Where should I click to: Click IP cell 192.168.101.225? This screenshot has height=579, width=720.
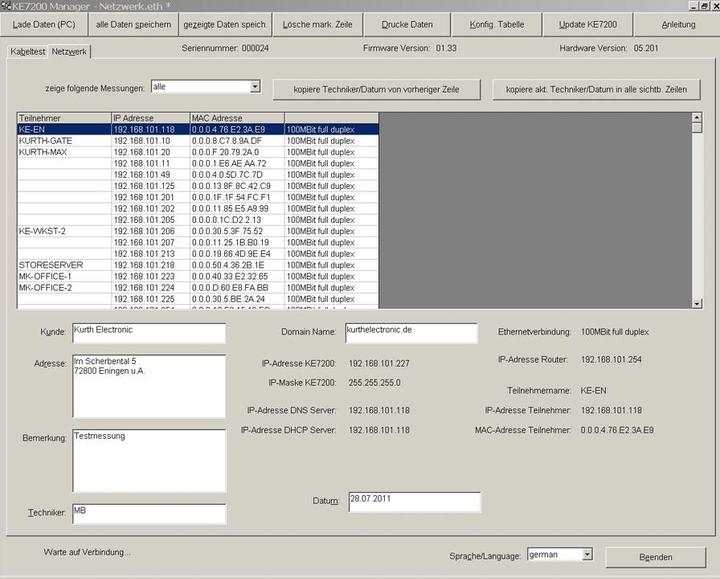click(x=151, y=299)
